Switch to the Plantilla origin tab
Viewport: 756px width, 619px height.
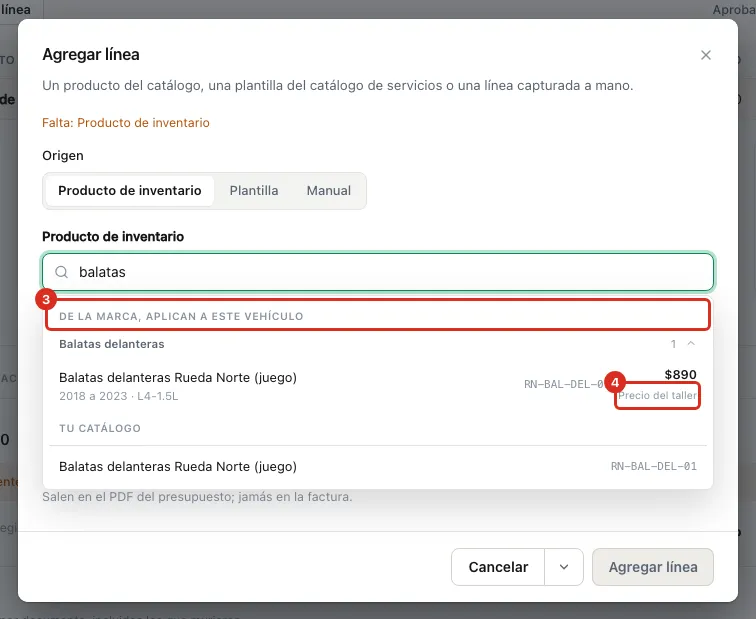coord(254,190)
